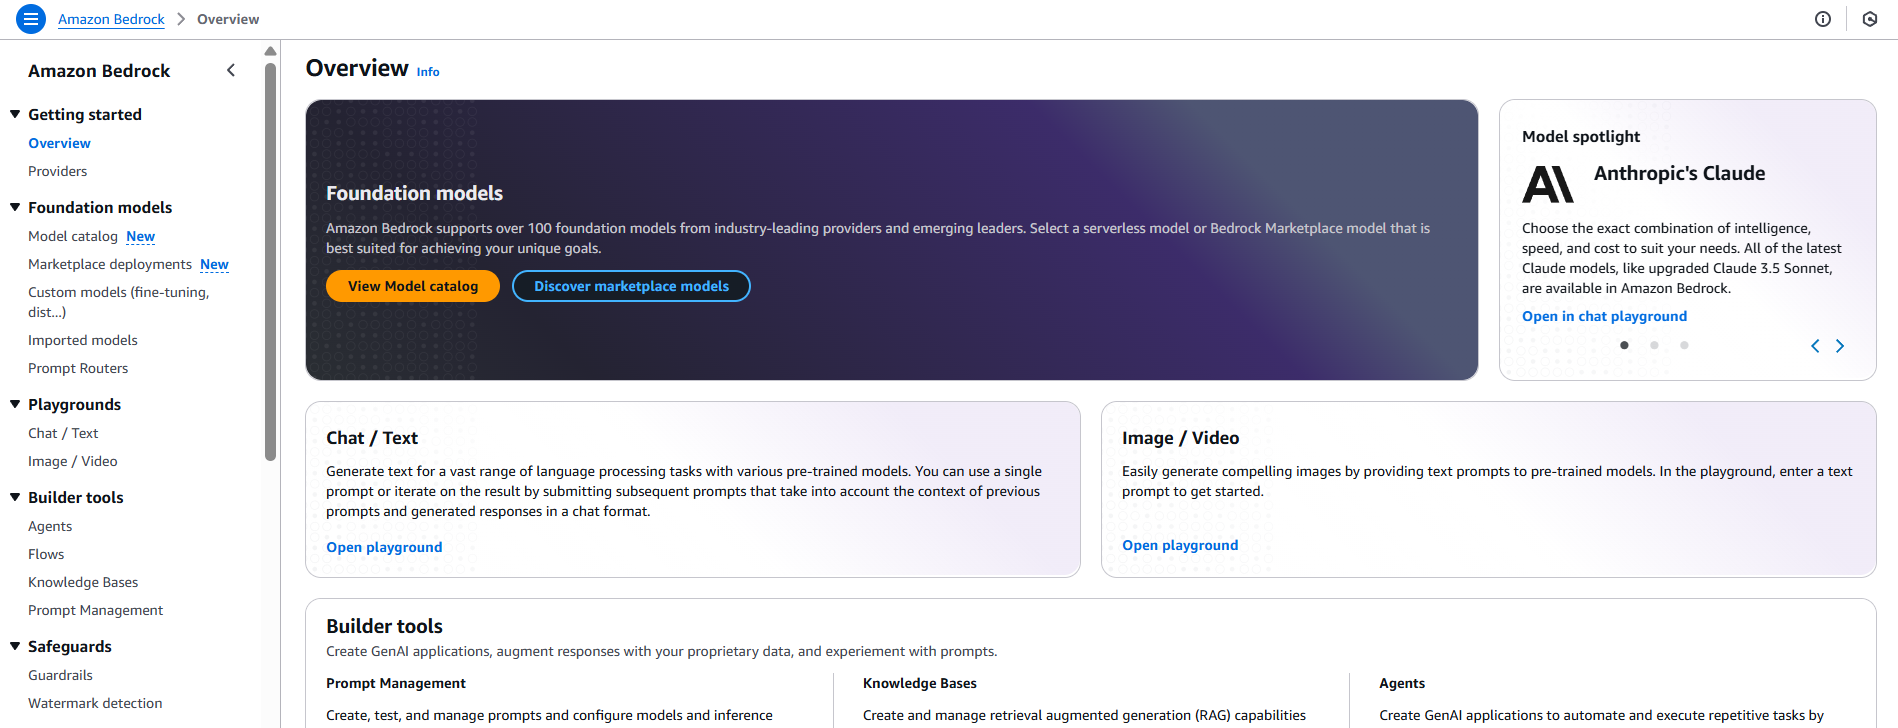Click the New badge beside Model catalog
This screenshot has width=1898, height=728.
coord(141,236)
